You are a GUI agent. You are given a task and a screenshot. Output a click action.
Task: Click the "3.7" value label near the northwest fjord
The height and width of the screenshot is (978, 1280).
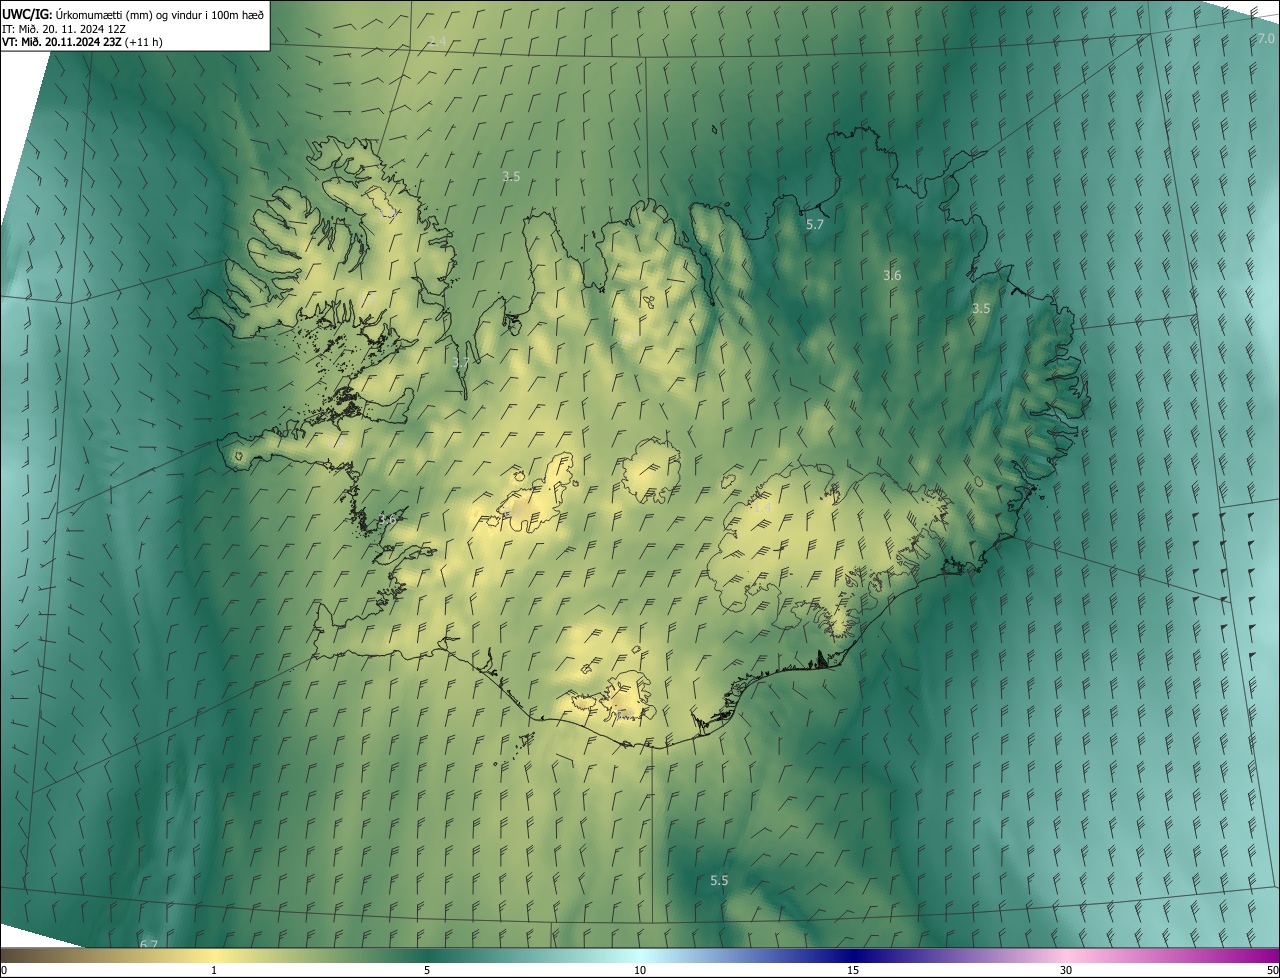460,362
